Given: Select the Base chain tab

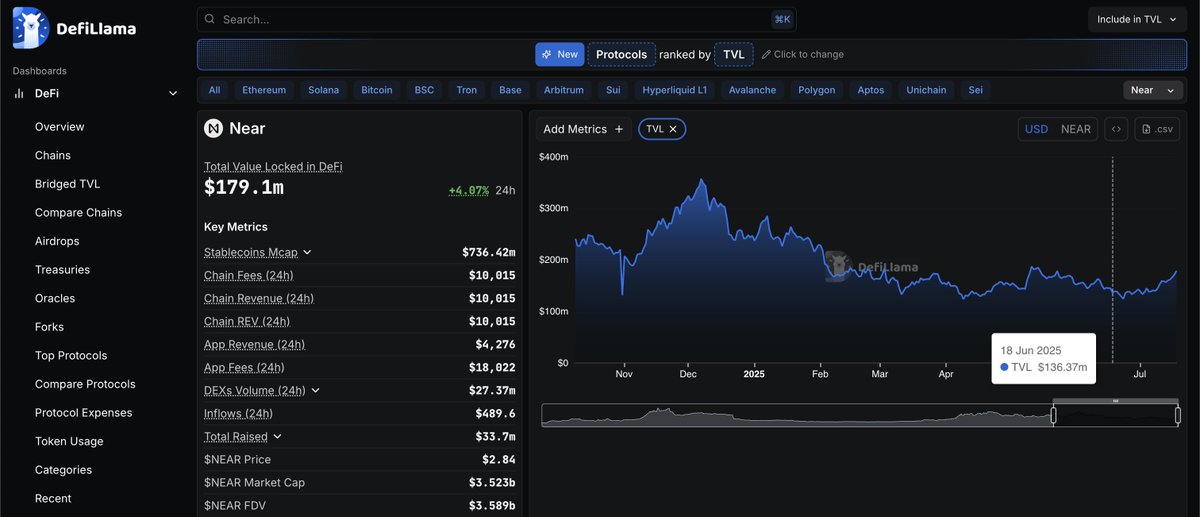Looking at the screenshot, I should click(510, 90).
